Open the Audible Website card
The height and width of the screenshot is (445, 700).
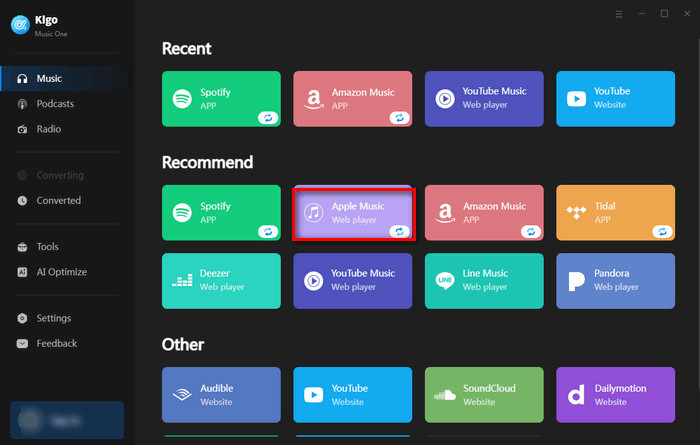tap(221, 395)
